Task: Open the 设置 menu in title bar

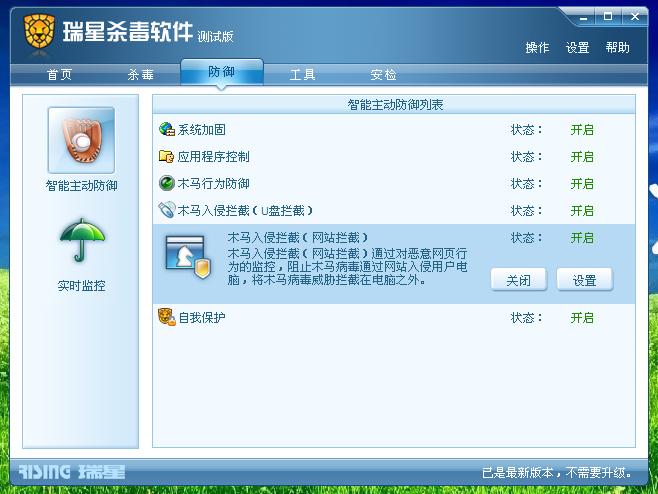Action: (x=577, y=47)
